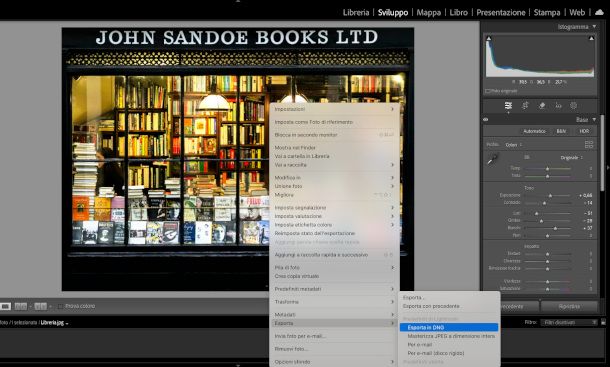
Task: Expand Predefiniti metadati submenu
Action: (334, 289)
